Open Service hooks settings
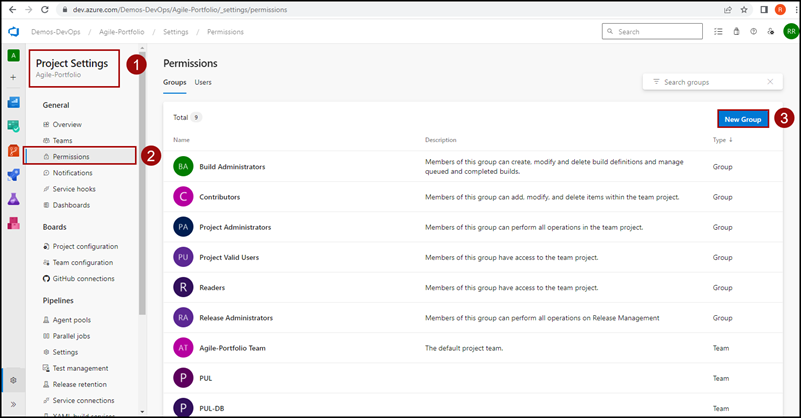 (x=74, y=189)
